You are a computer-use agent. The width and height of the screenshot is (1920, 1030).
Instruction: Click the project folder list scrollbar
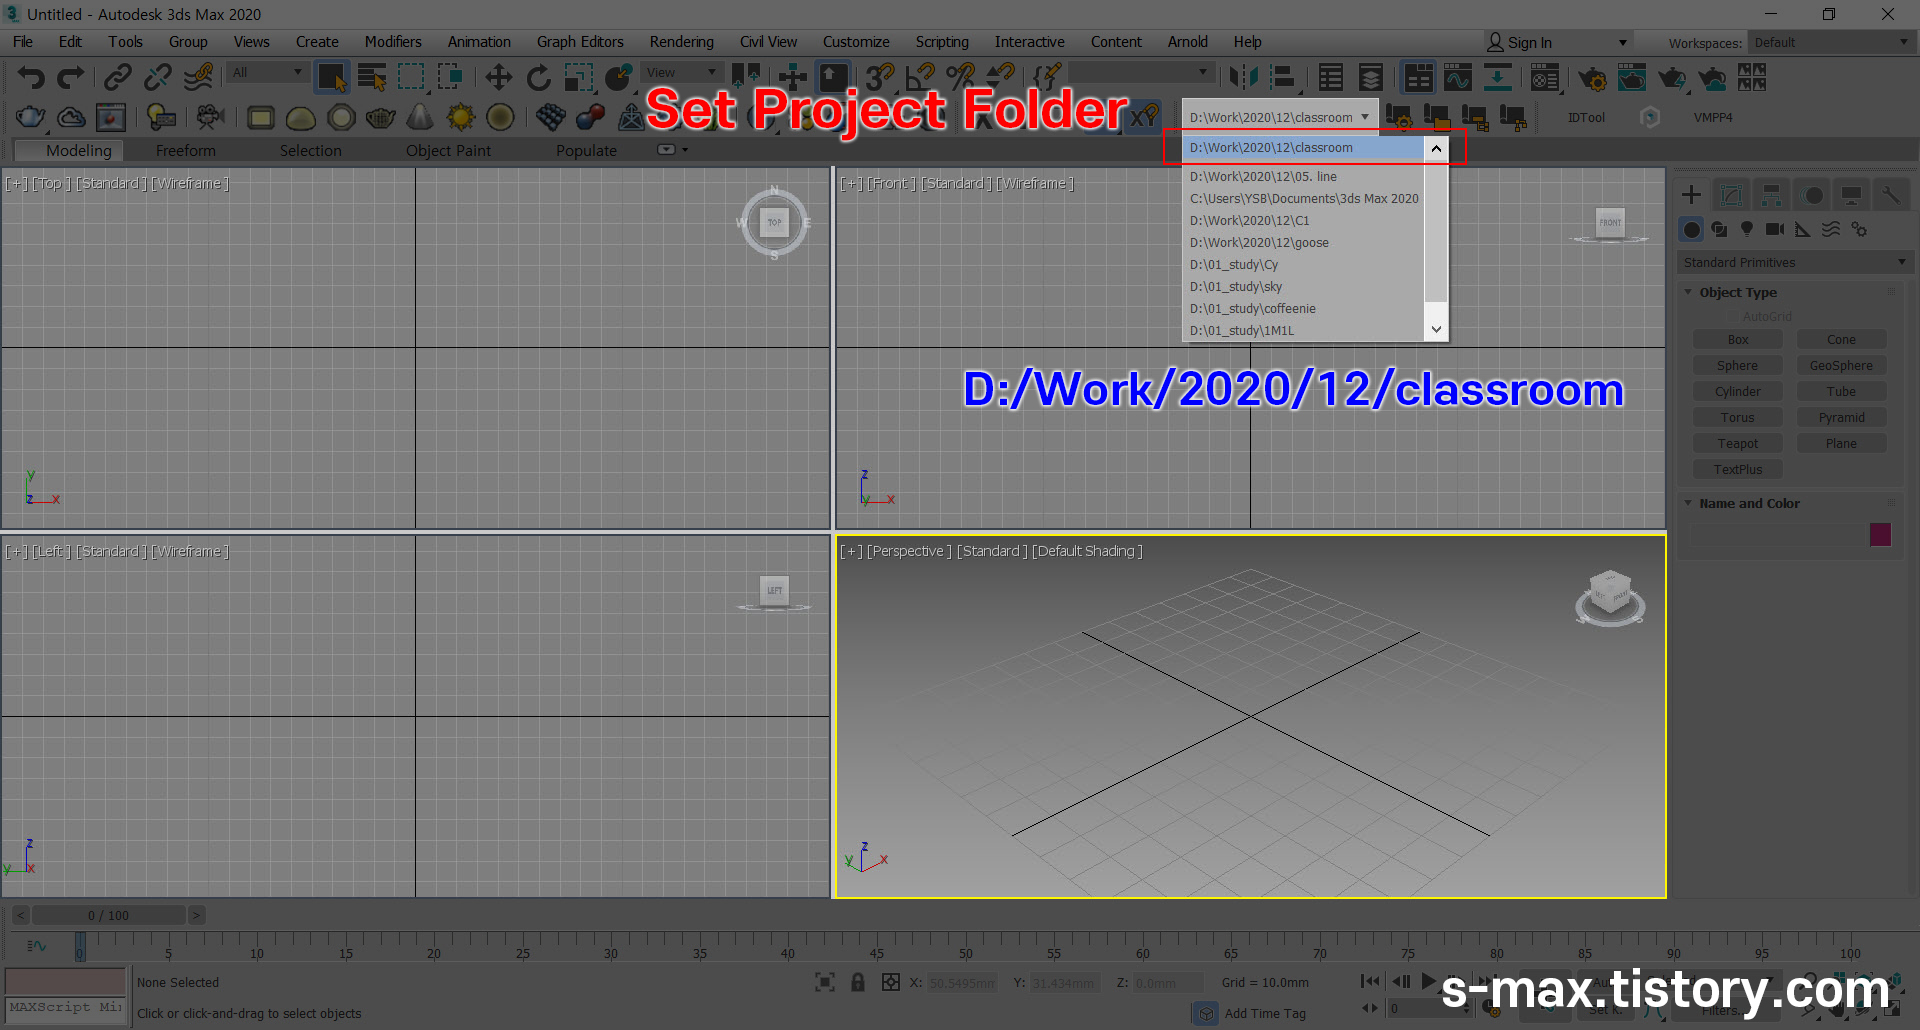pos(1436,239)
